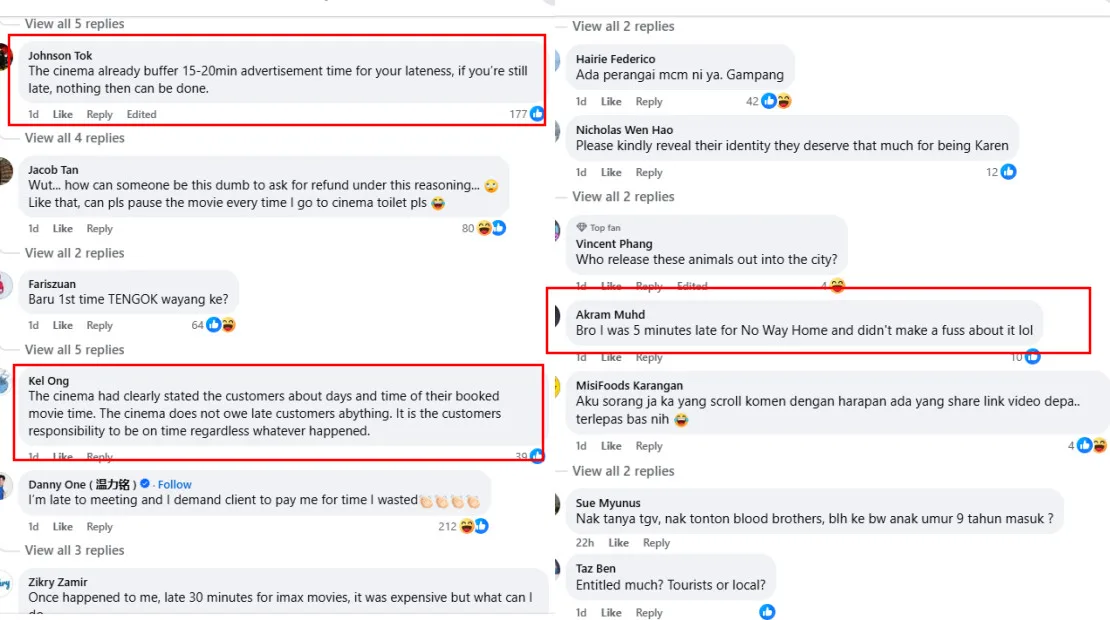Open Akram Muhd's profile name
This screenshot has height=620, width=1110.
(610, 314)
